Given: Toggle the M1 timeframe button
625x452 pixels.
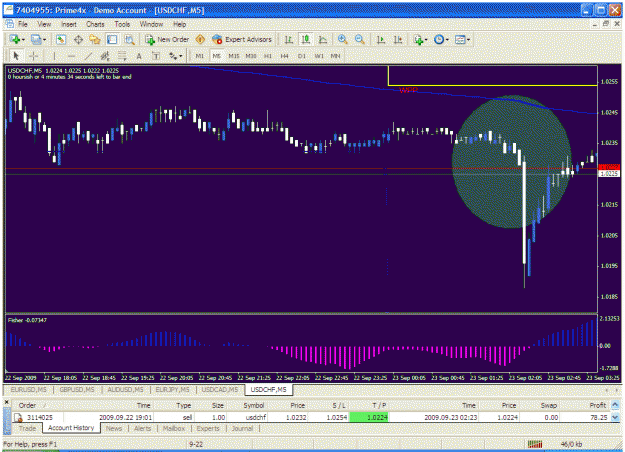Looking at the screenshot, I should pyautogui.click(x=199, y=56).
